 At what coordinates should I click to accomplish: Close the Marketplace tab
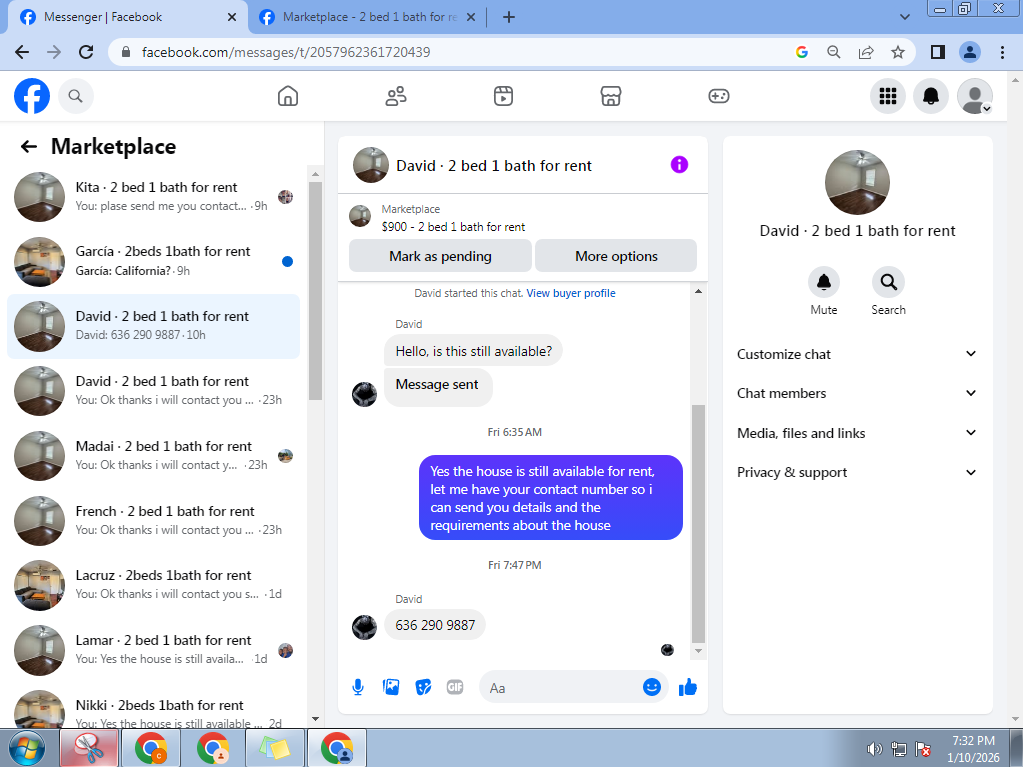(x=471, y=17)
